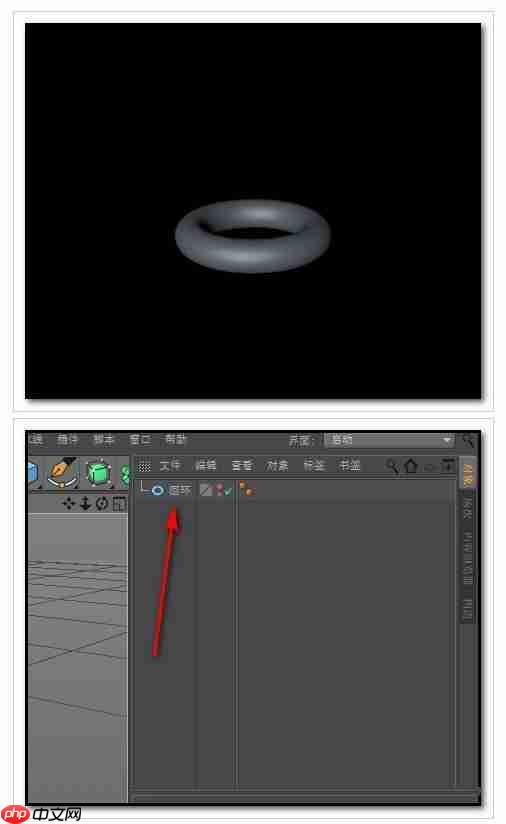Toggle the 圆环 editor/render visibility dots
The image size is (506, 824).
click(219, 490)
